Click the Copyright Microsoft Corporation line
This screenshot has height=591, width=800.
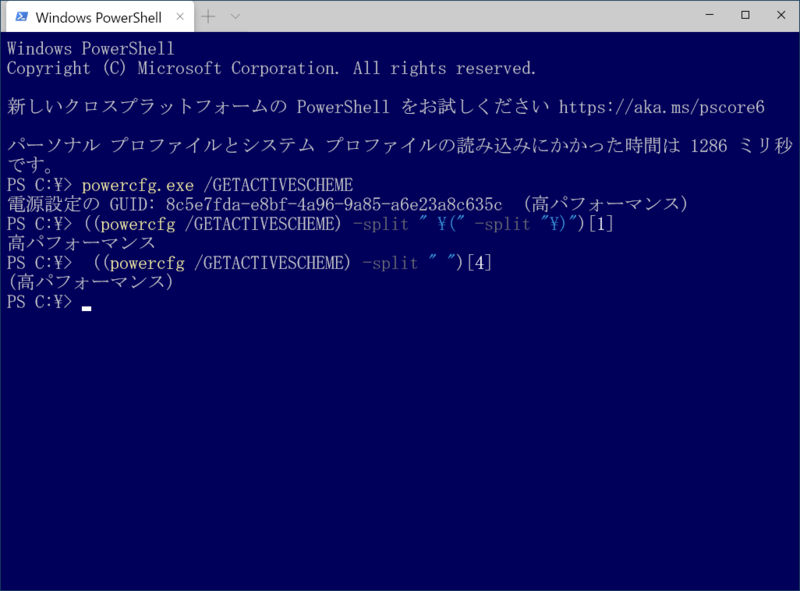click(271, 68)
